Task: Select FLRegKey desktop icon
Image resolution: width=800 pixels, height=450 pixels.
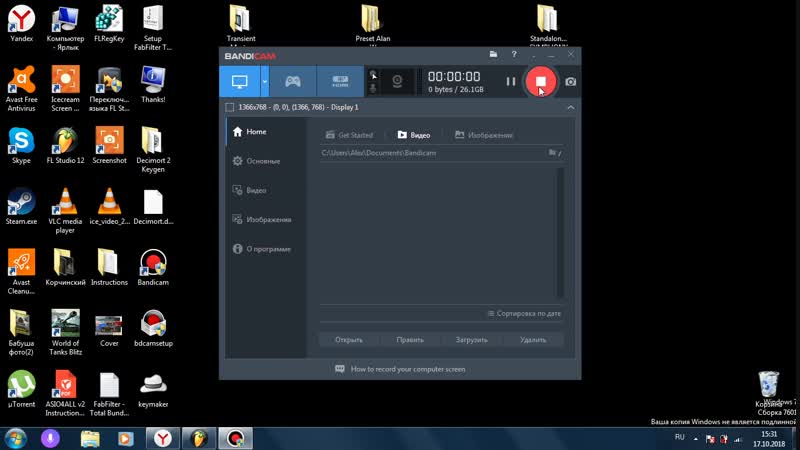Action: point(109,24)
